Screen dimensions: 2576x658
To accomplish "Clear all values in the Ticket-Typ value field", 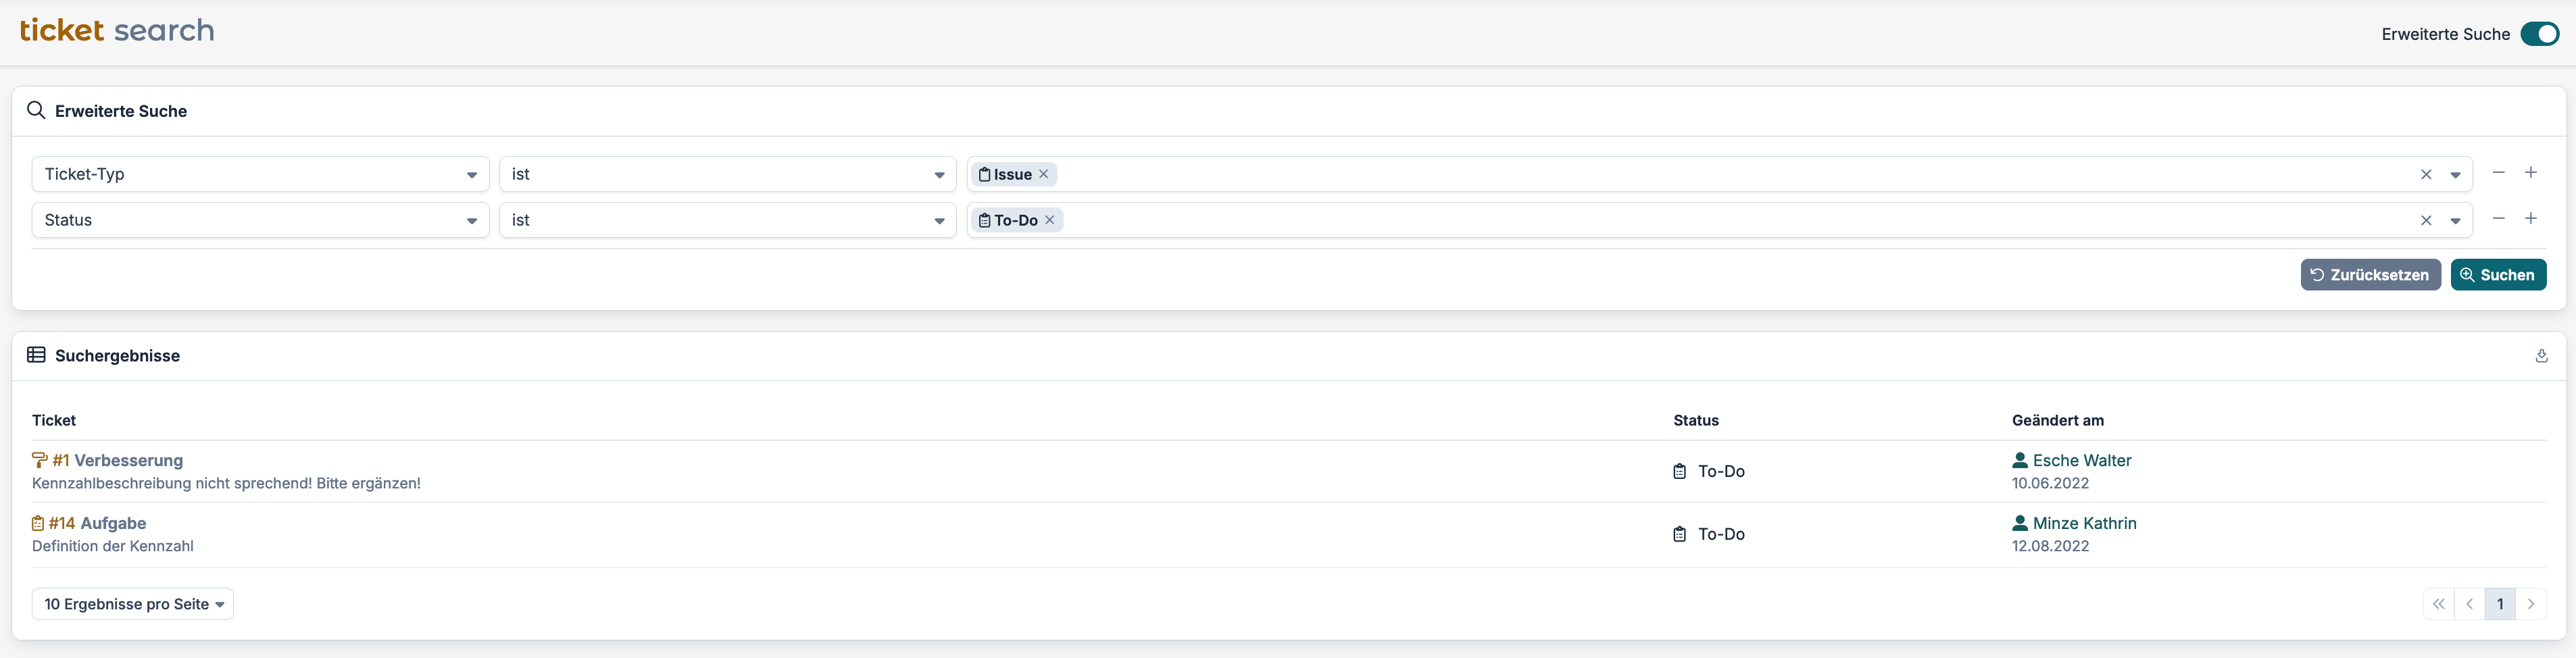I will 2425,175.
